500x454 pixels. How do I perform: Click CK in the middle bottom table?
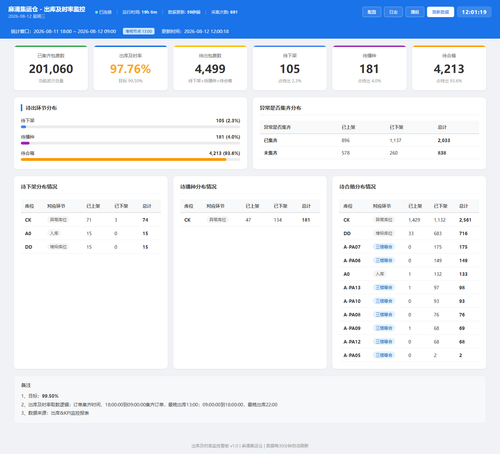click(x=187, y=220)
